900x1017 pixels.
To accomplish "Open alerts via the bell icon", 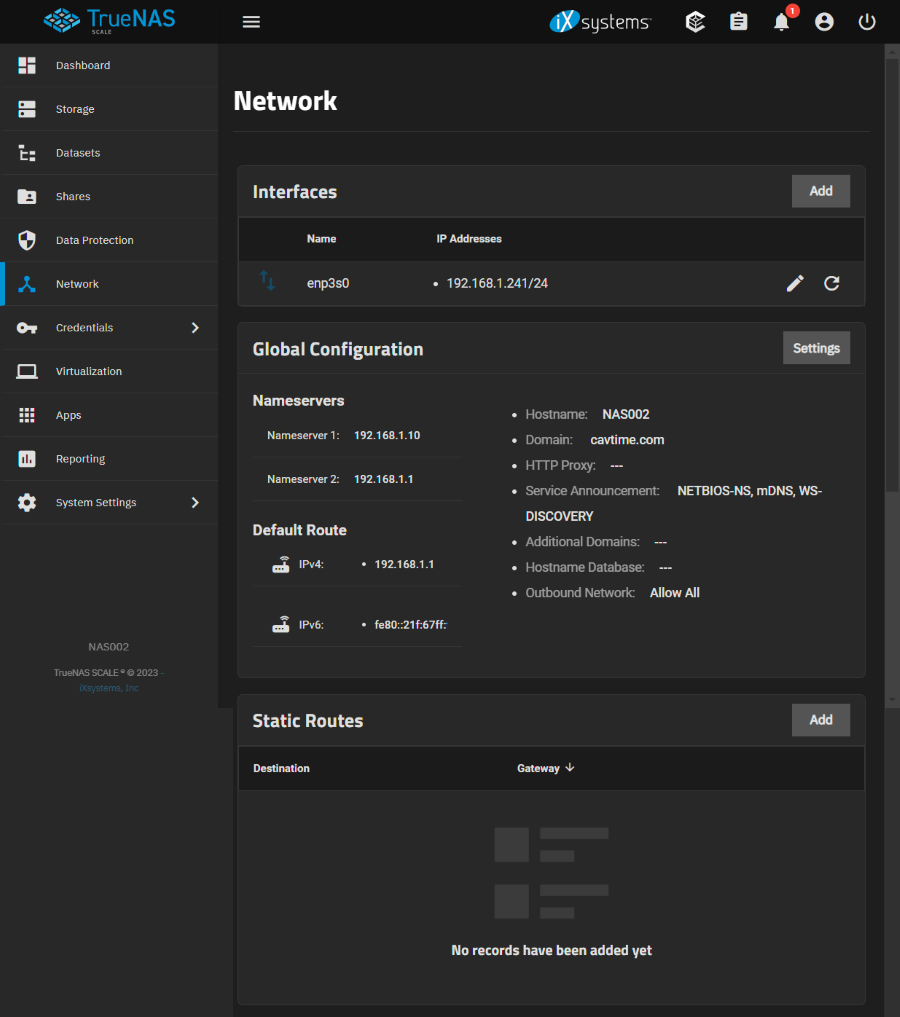I will [x=782, y=22].
